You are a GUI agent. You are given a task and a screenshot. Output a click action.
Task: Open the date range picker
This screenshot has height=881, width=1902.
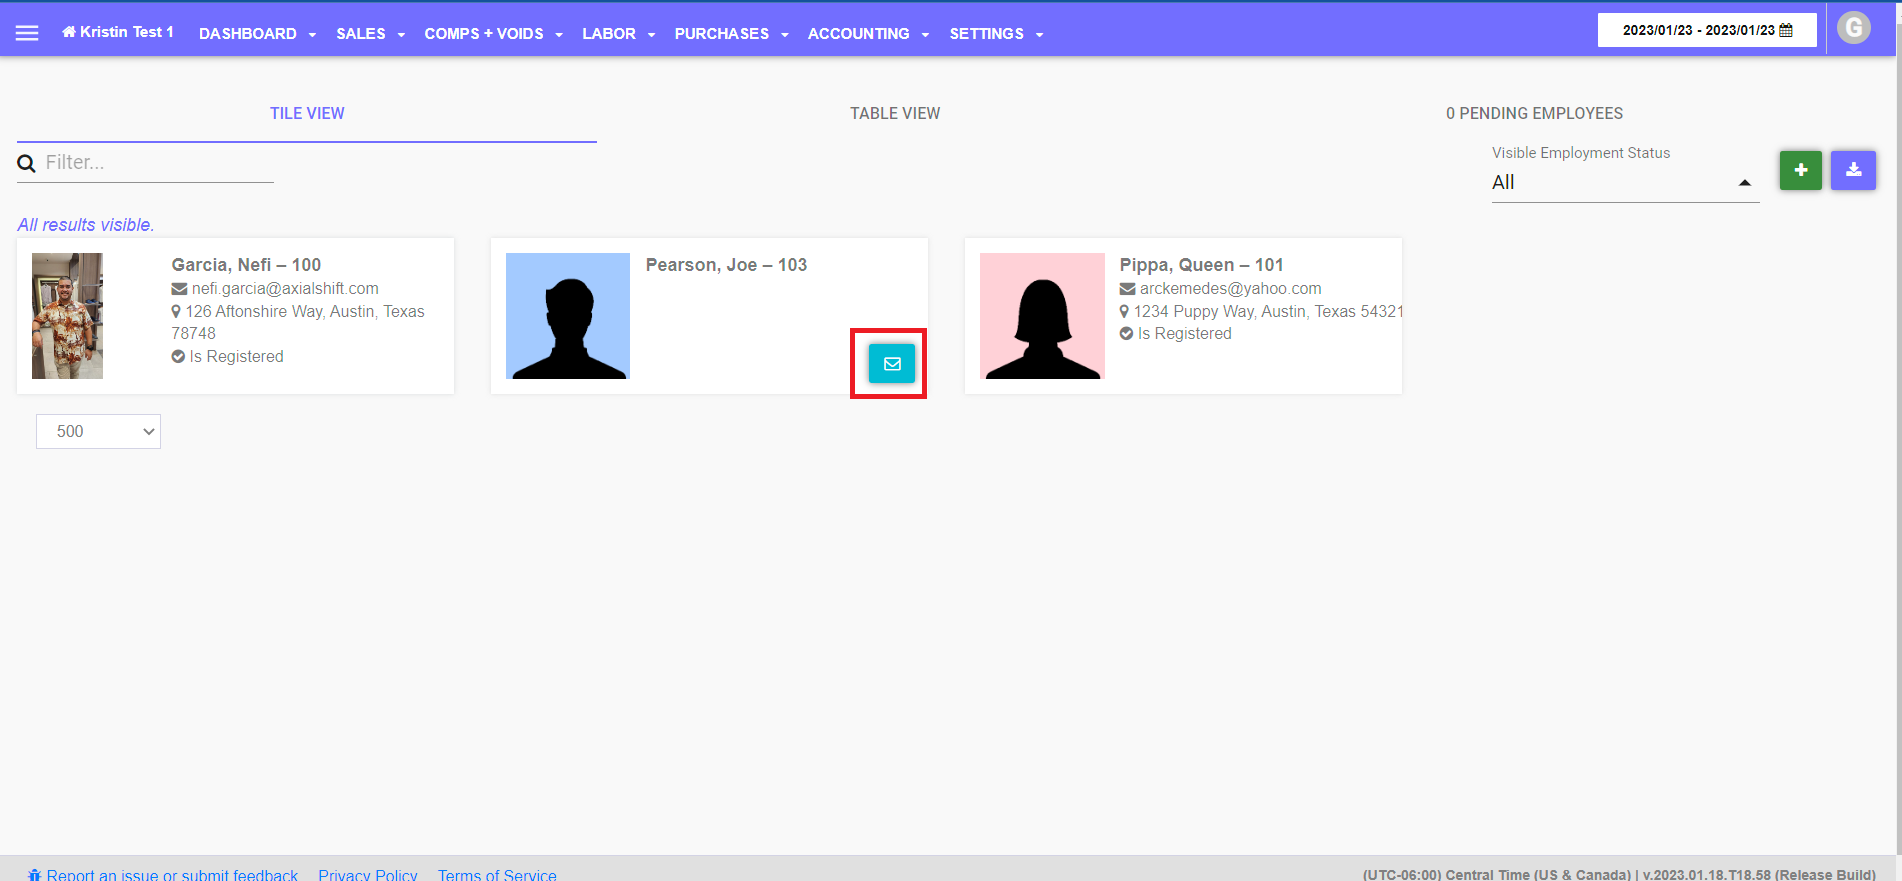coord(1706,30)
